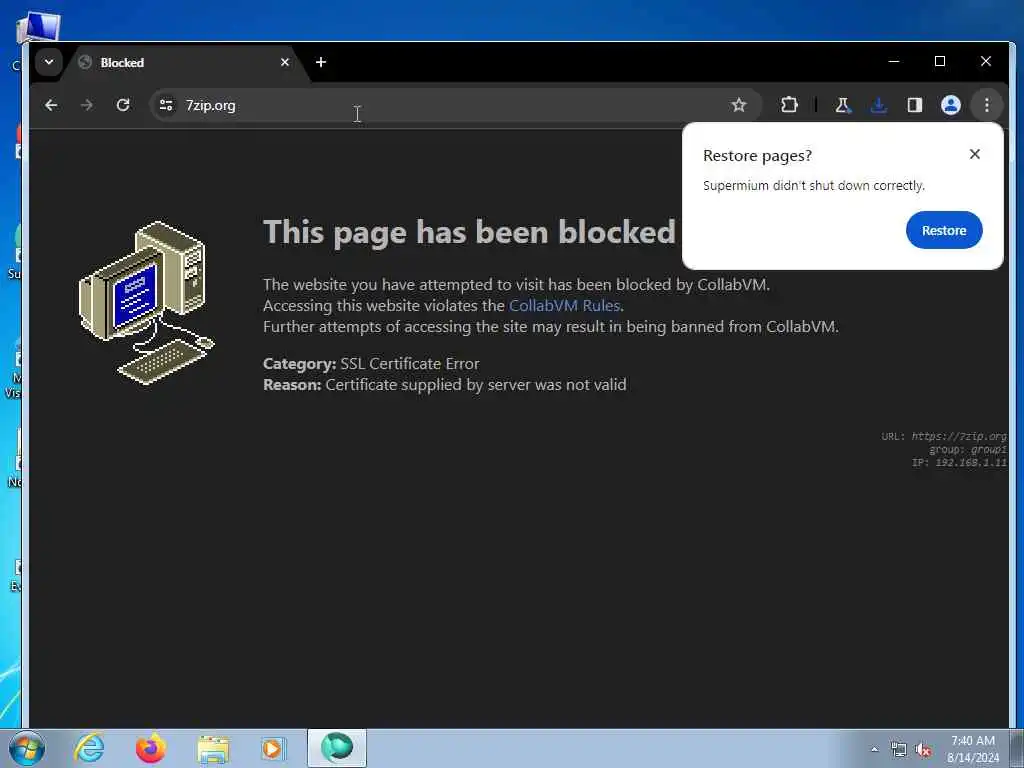
Task: Click the muted volume tray icon
Action: pyautogui.click(x=923, y=750)
